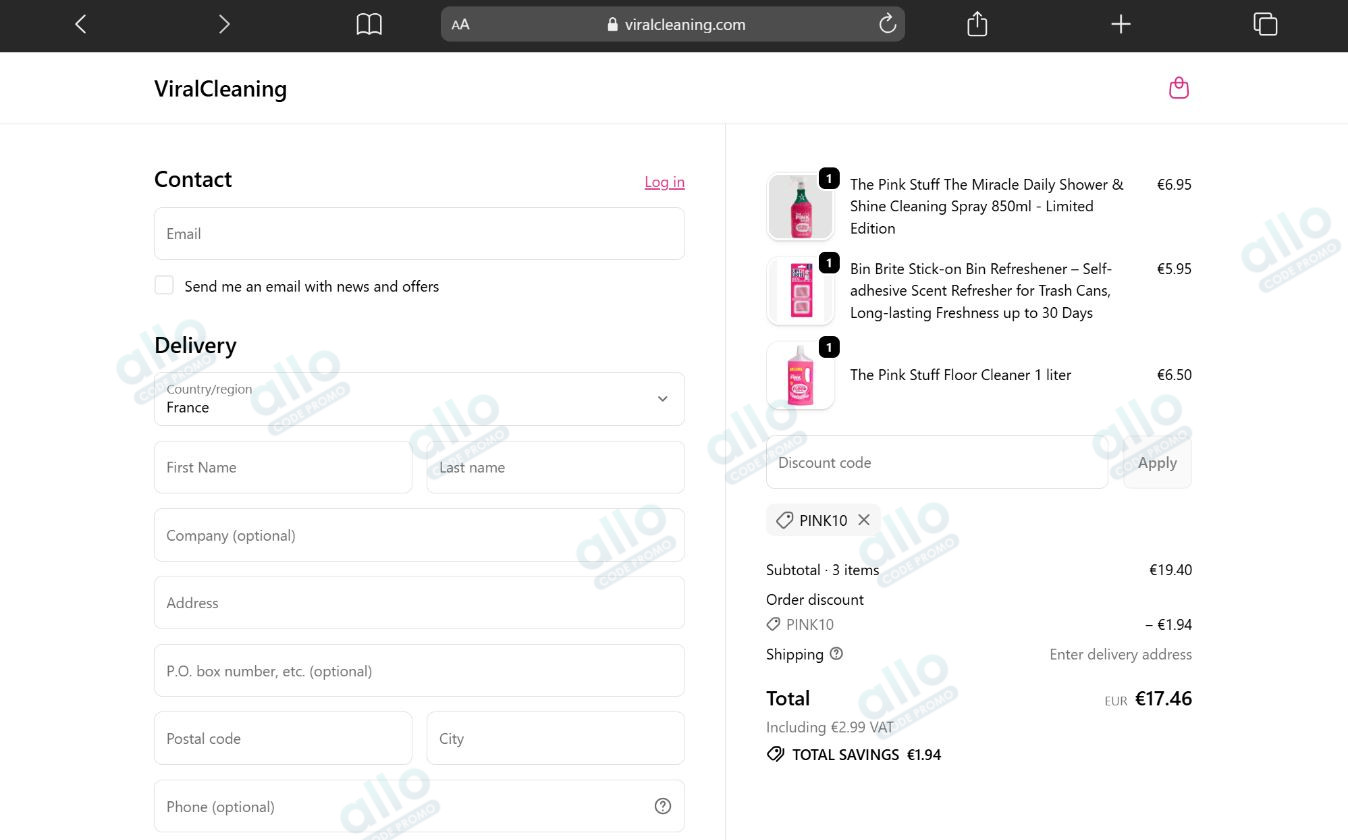Go to ViralCleaning store homepage logo

(x=220, y=89)
